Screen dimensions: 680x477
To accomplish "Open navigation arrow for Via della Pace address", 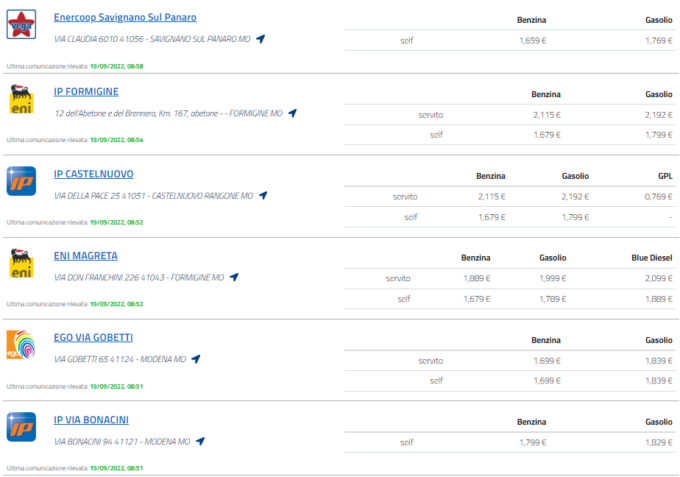I will (x=263, y=195).
